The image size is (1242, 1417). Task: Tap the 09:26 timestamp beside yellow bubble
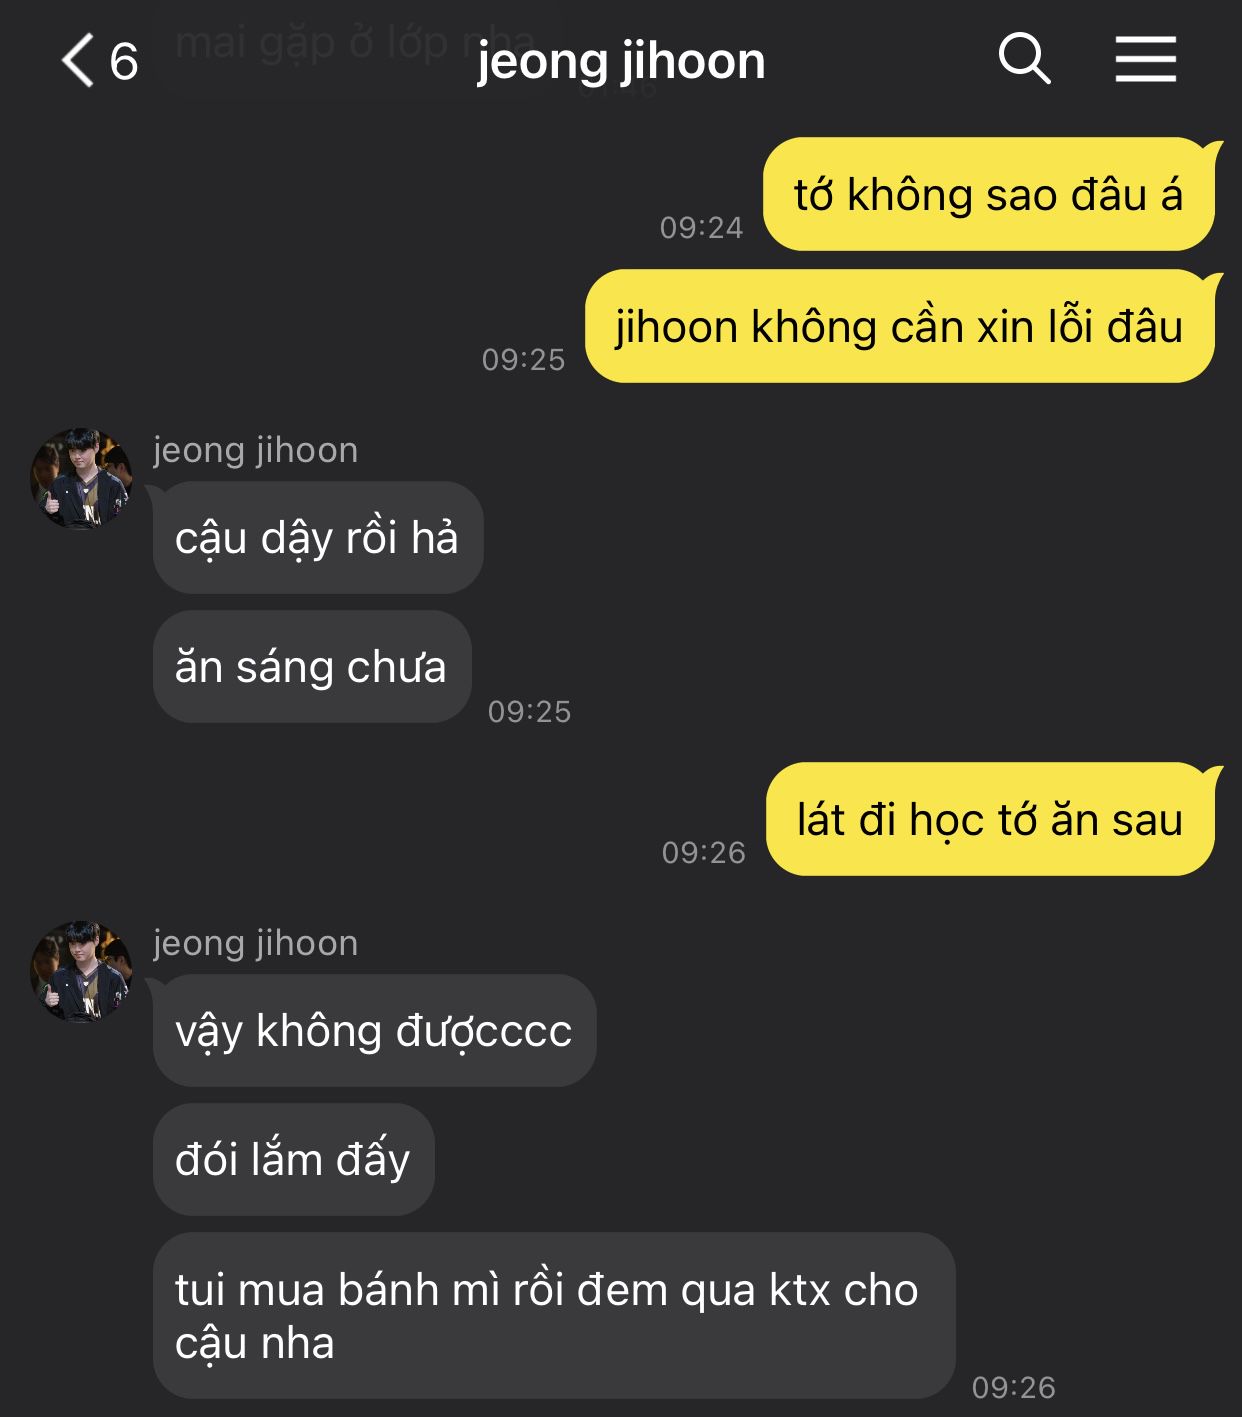tap(704, 853)
